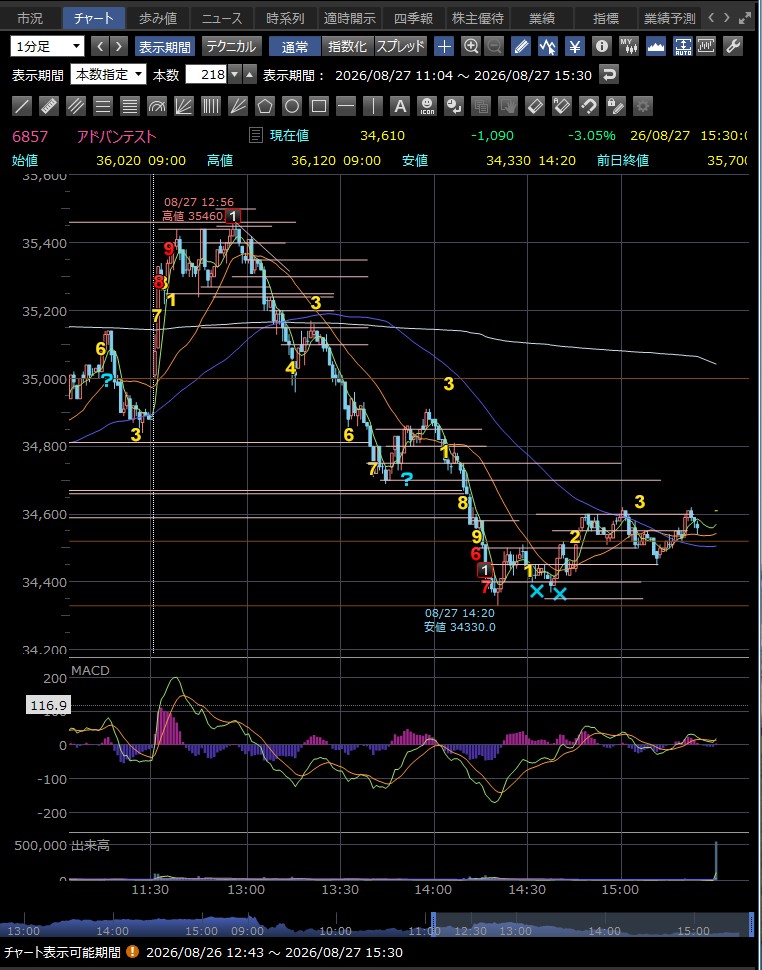Open the ニュース tab
Viewport: 762px width, 970px height.
(x=222, y=19)
